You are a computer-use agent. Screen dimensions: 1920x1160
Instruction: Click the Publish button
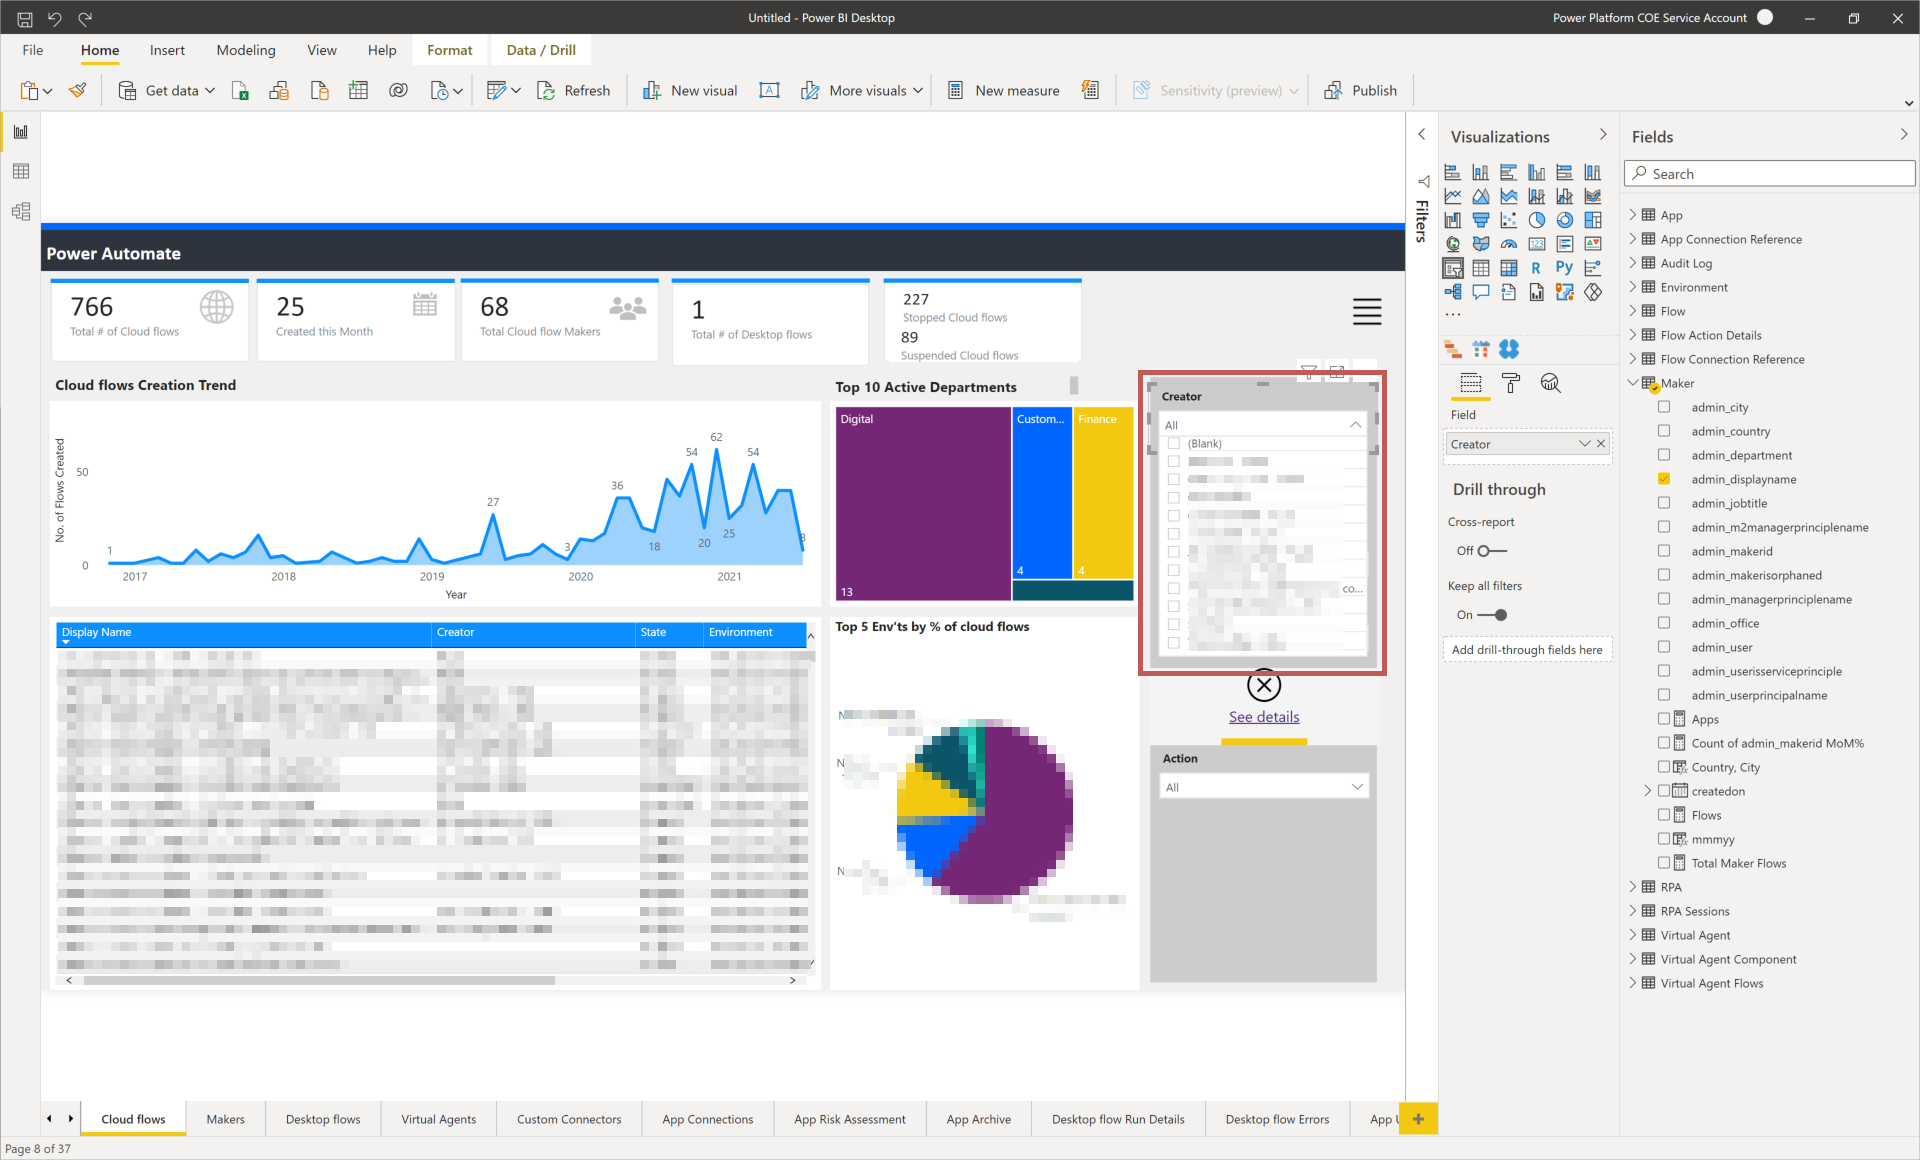(x=1361, y=90)
